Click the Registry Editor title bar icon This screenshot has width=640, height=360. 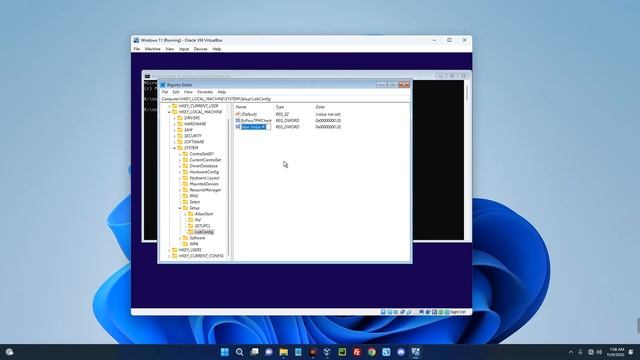pos(163,85)
